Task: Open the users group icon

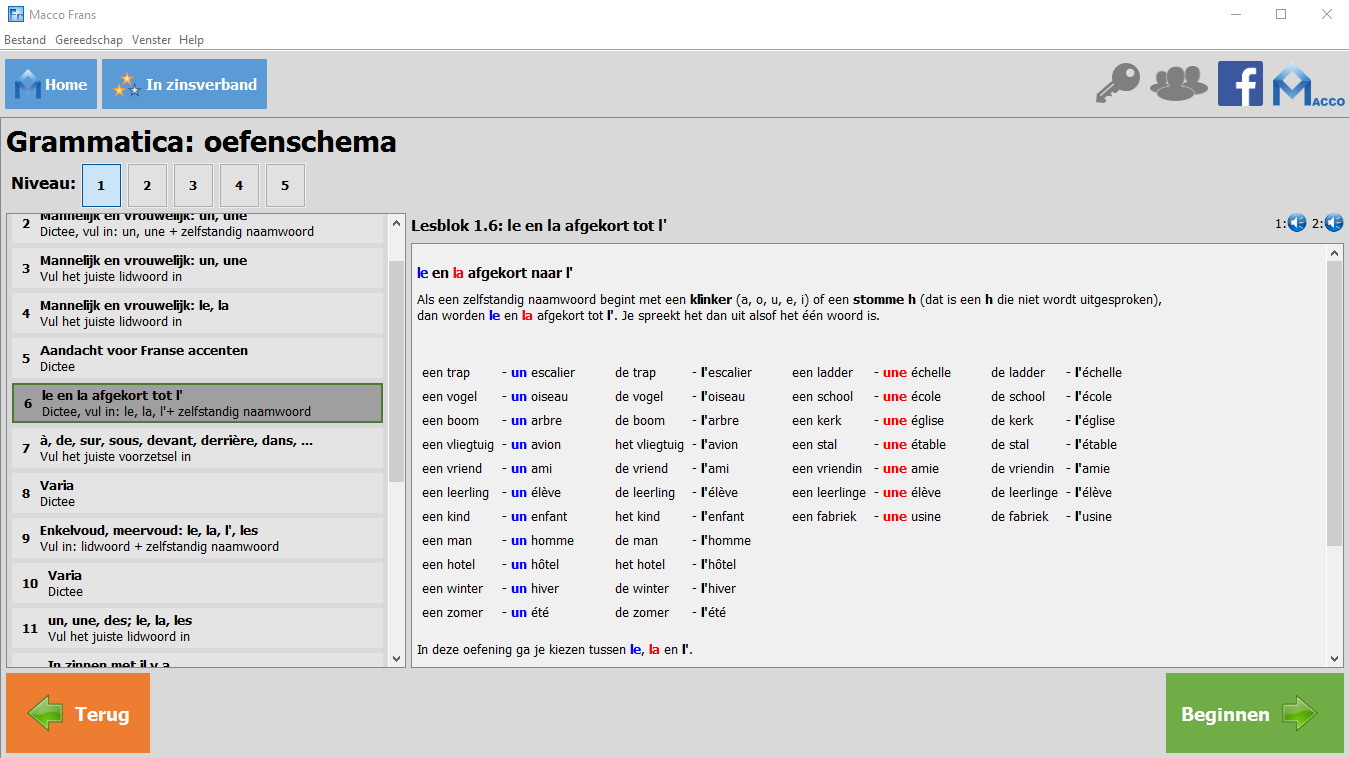Action: click(x=1179, y=84)
